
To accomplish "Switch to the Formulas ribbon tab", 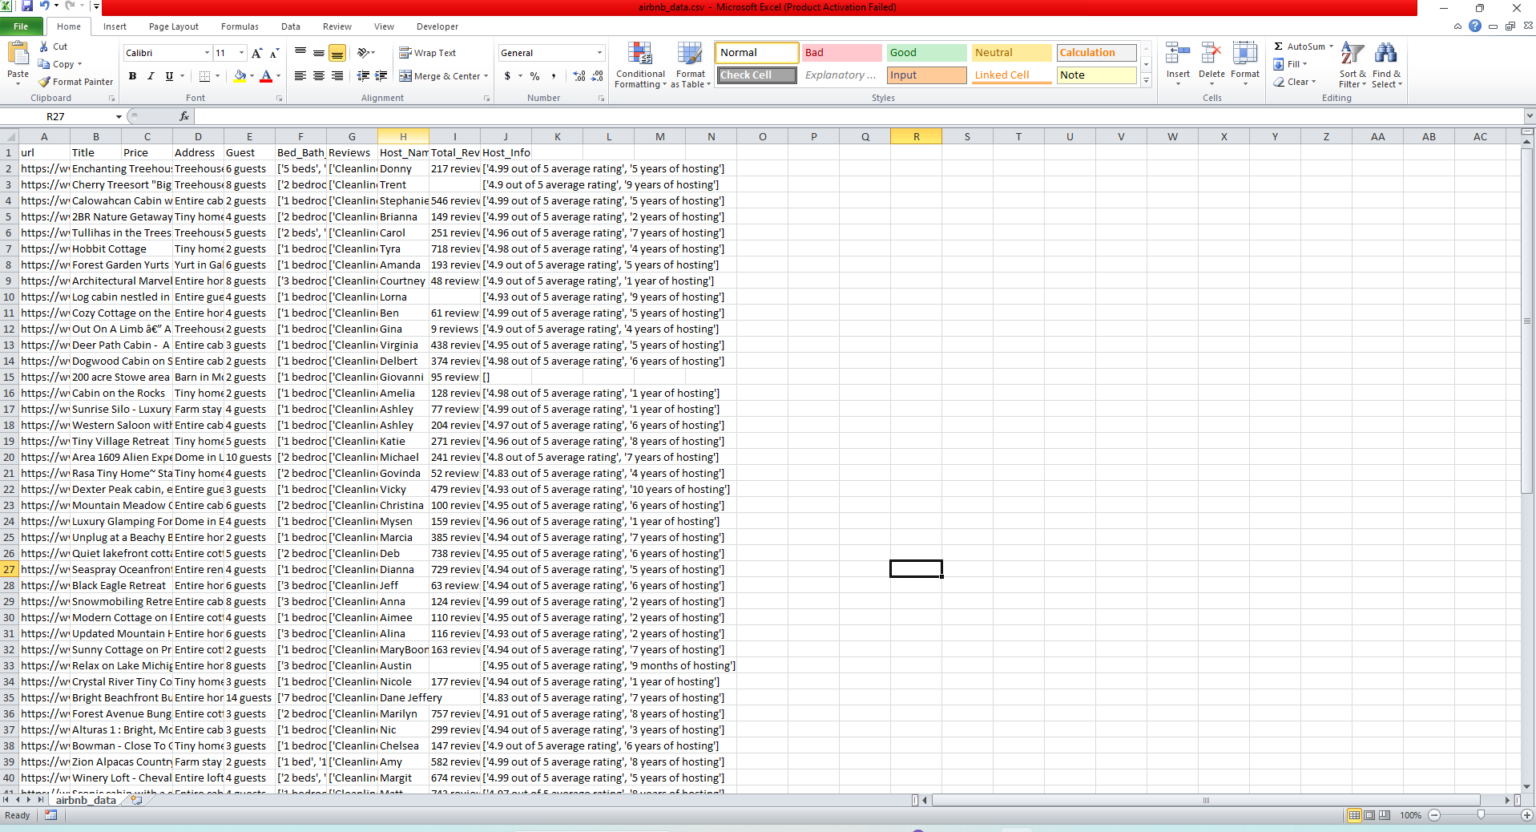I will point(239,26).
